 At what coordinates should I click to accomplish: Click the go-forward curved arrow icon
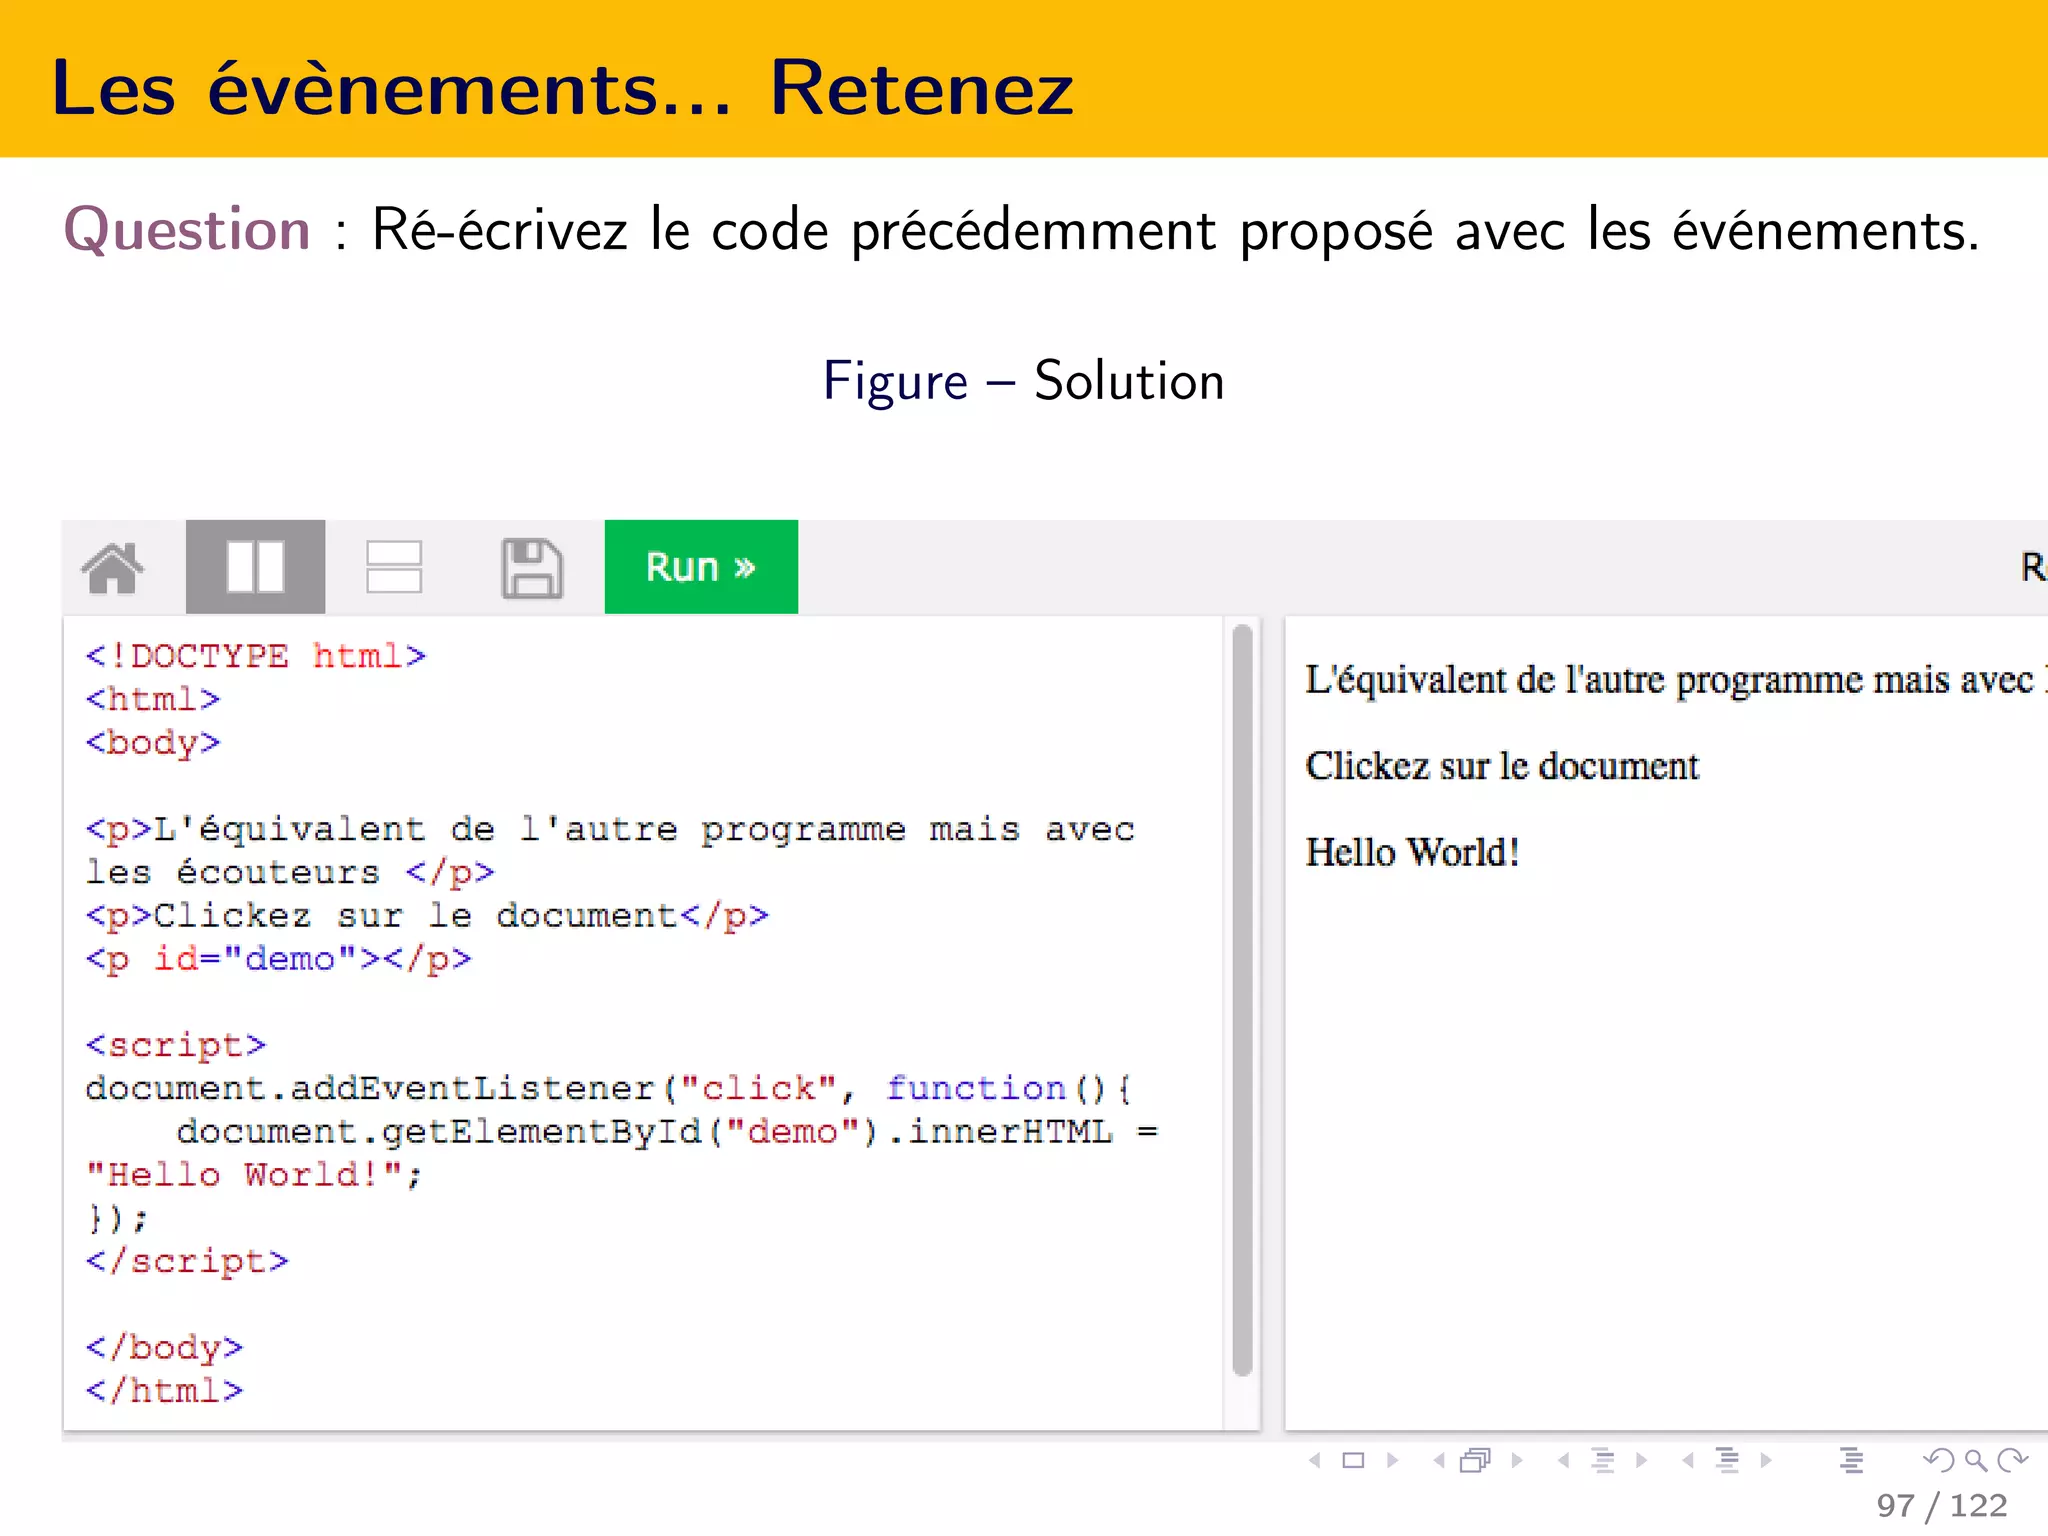[x=2012, y=1461]
